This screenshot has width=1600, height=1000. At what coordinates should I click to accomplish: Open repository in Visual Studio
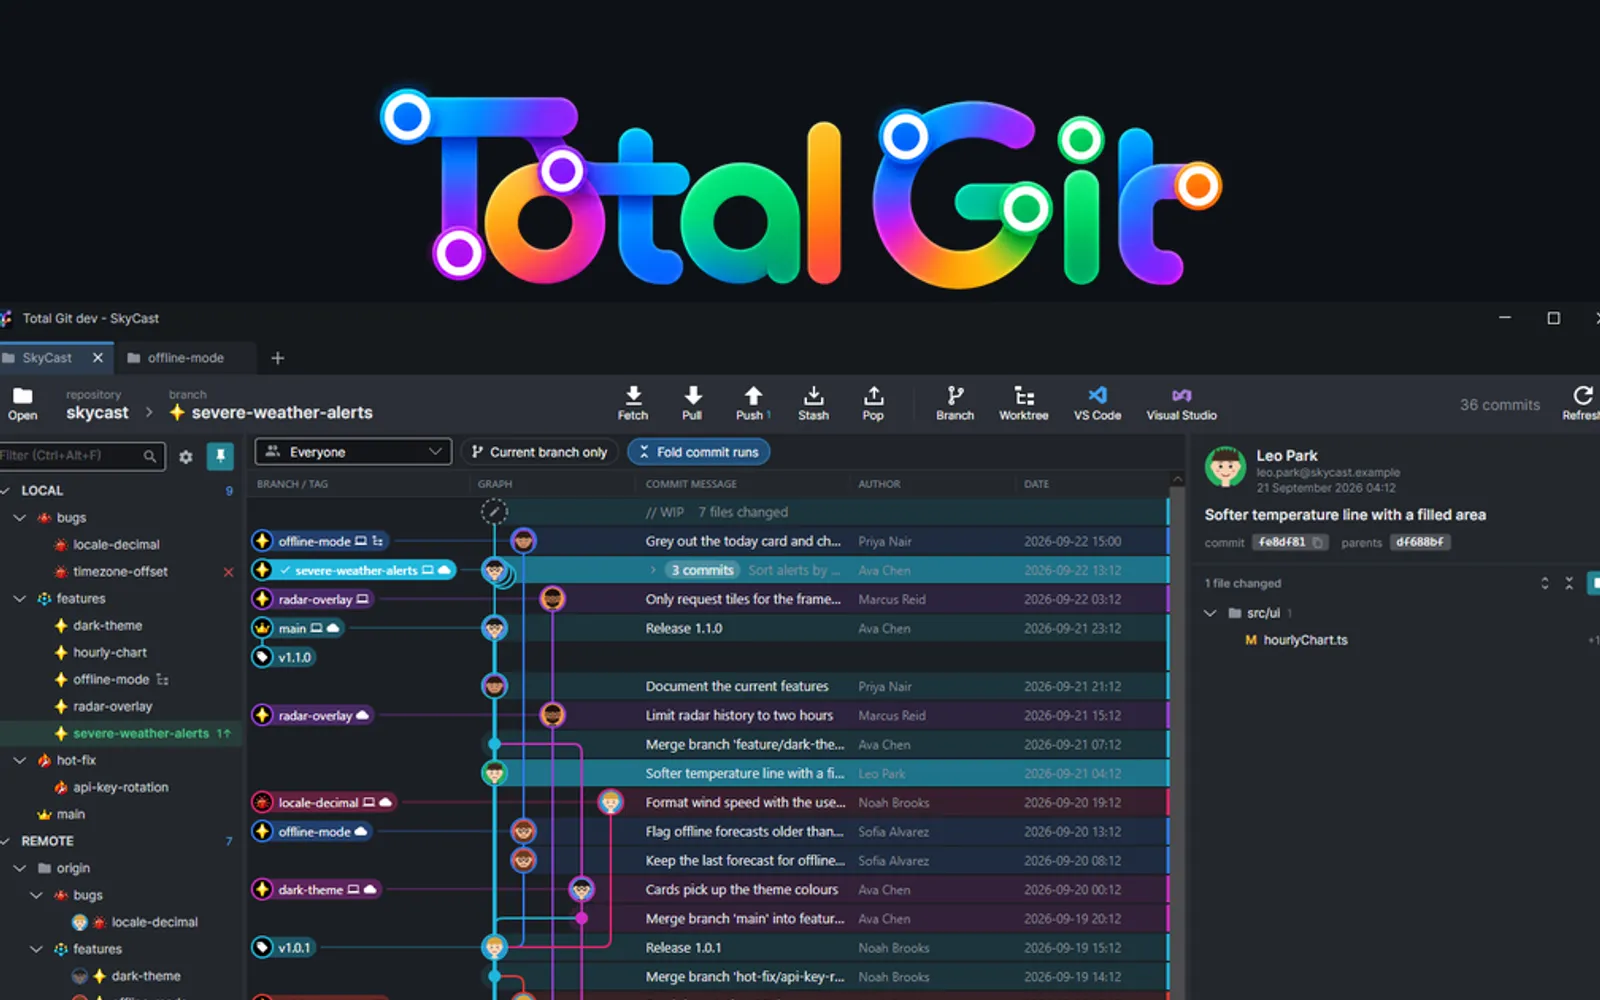tap(1181, 403)
